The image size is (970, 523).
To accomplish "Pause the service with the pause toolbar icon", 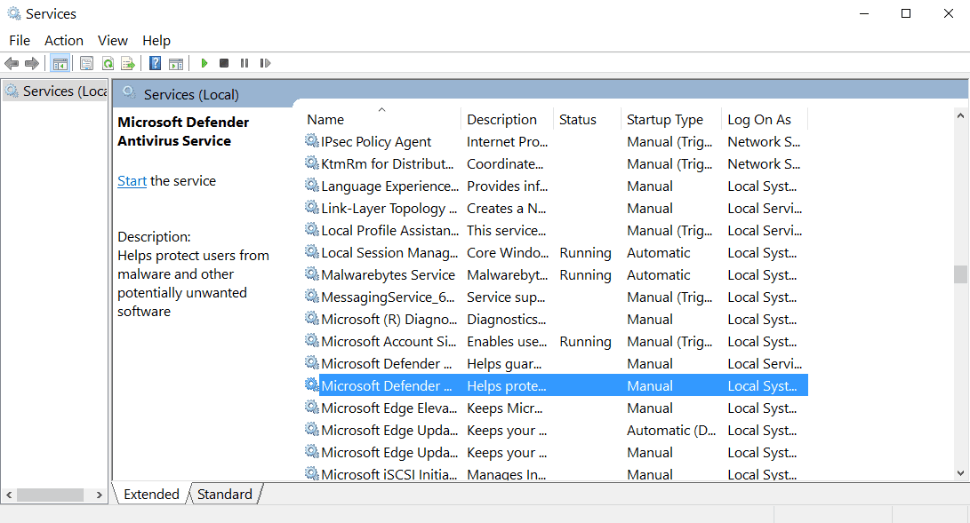I will pyautogui.click(x=244, y=63).
